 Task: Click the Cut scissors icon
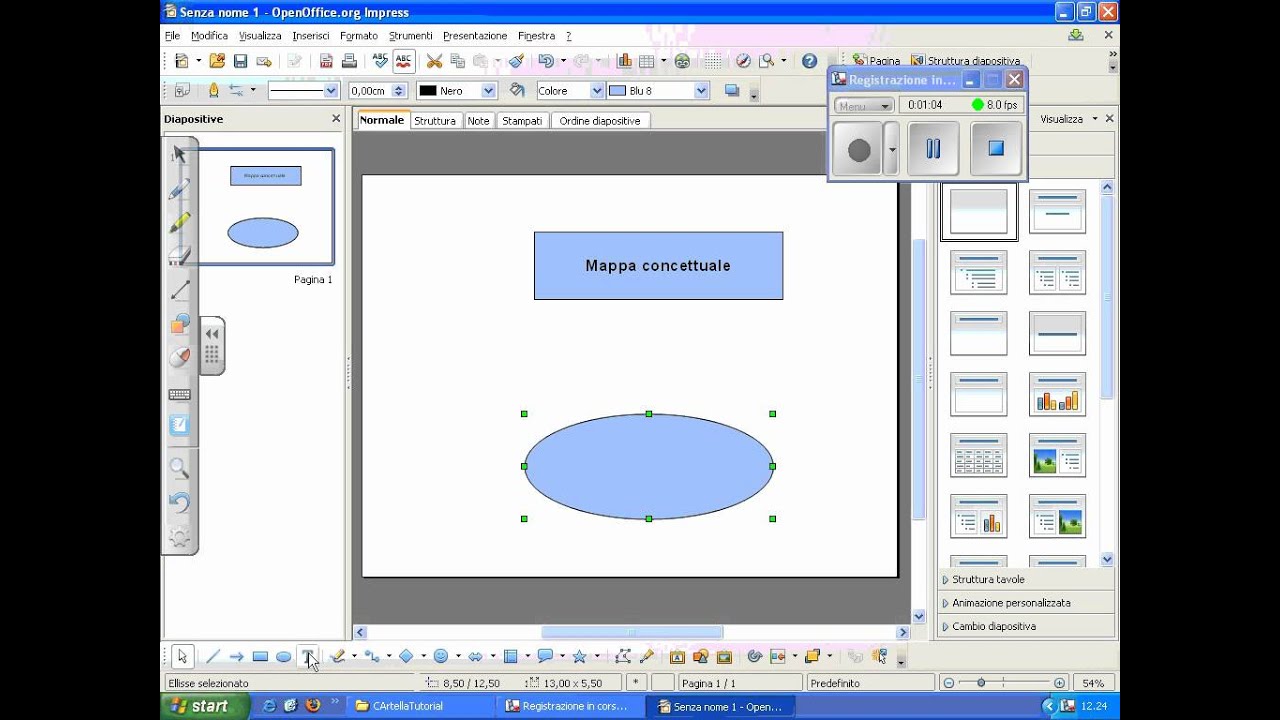coord(434,61)
